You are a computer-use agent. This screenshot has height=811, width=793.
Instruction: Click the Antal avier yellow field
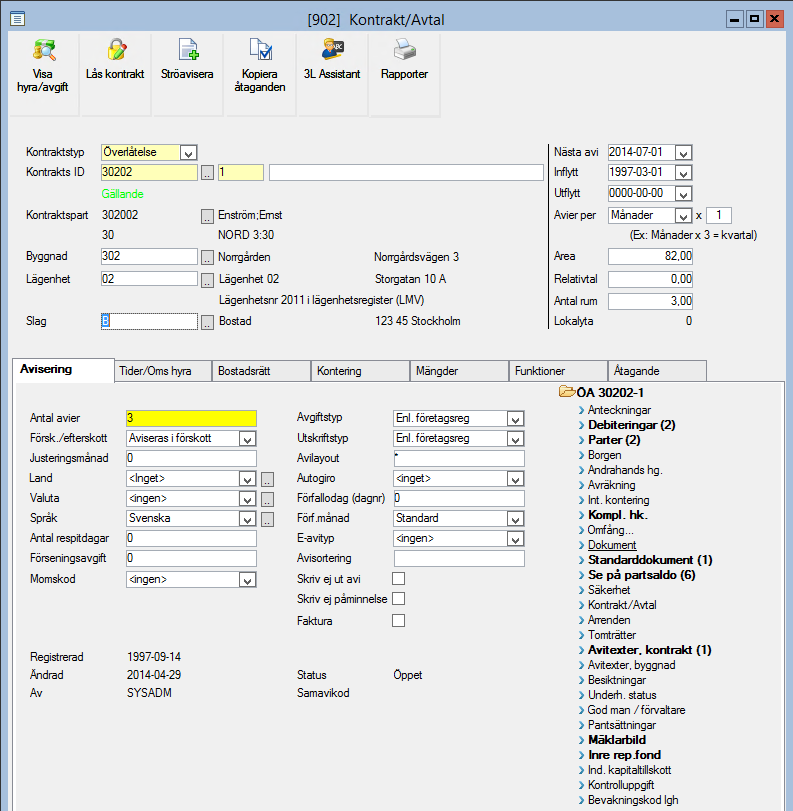tap(191, 418)
